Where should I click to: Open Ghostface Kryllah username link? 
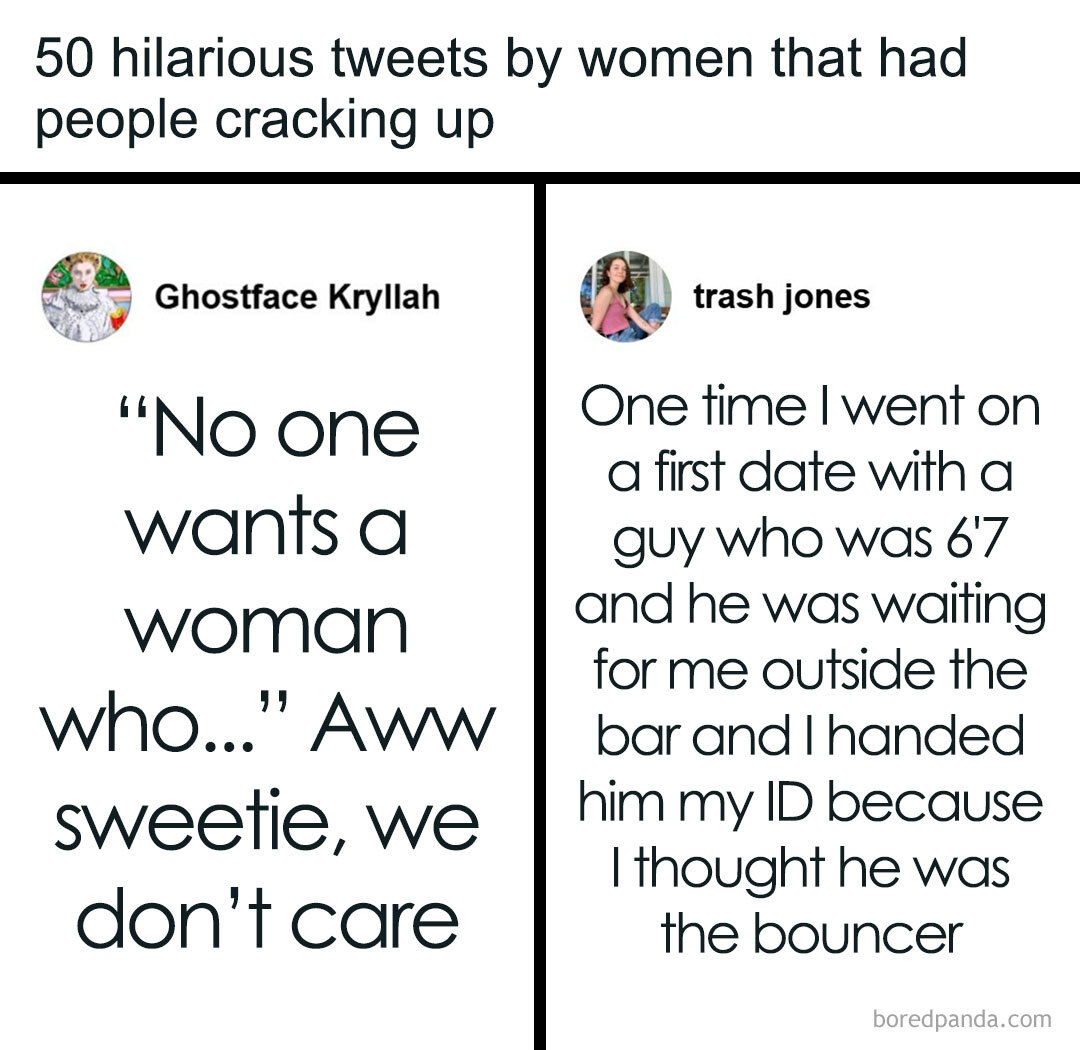click(297, 297)
